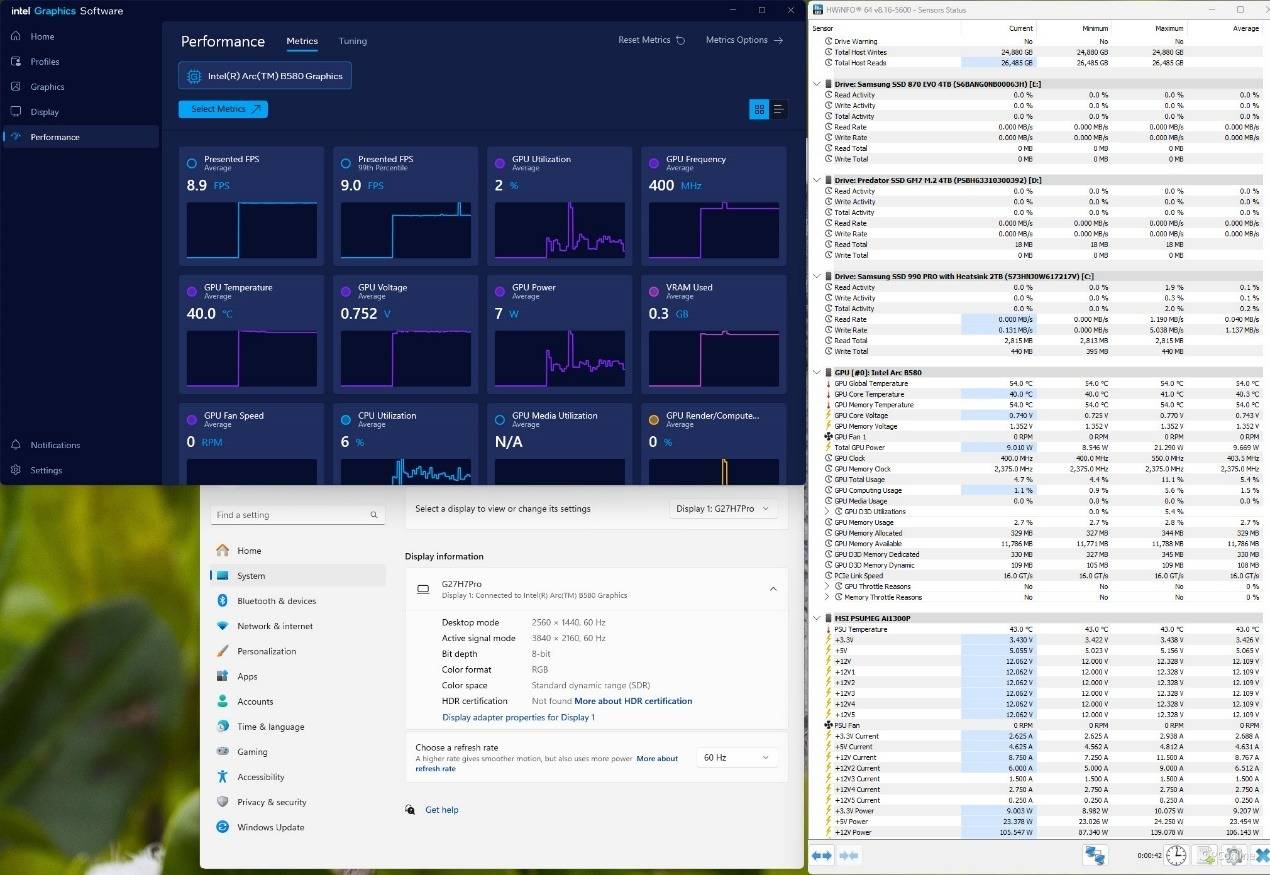
Task: Open Display 1: G27H7Pro selector dropdown
Action: coord(723,509)
